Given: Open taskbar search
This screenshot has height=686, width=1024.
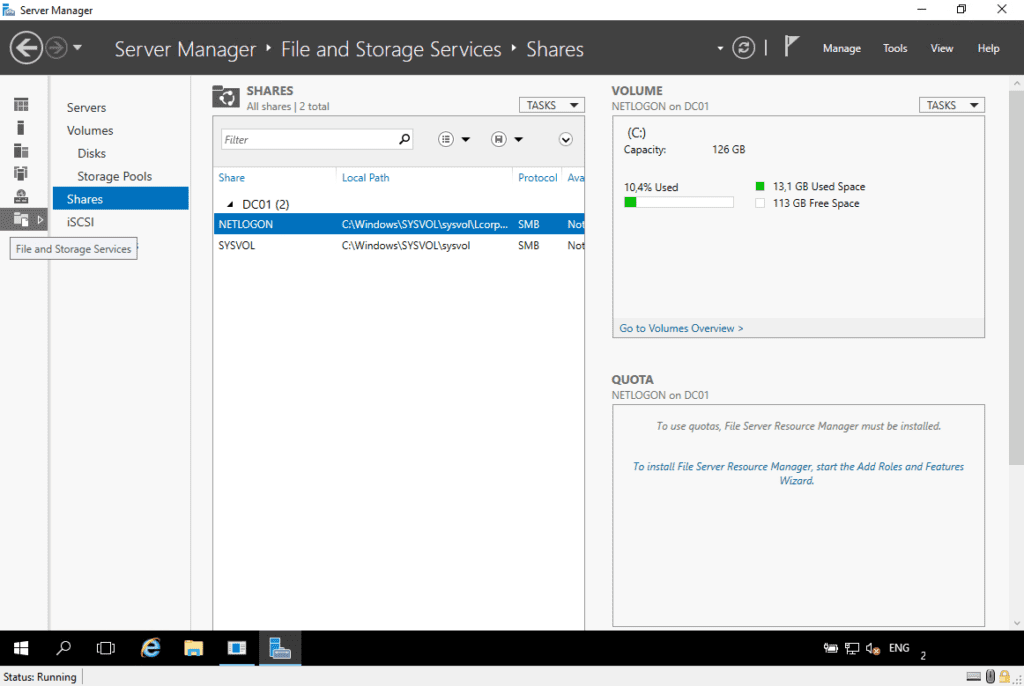Looking at the screenshot, I should [63, 648].
